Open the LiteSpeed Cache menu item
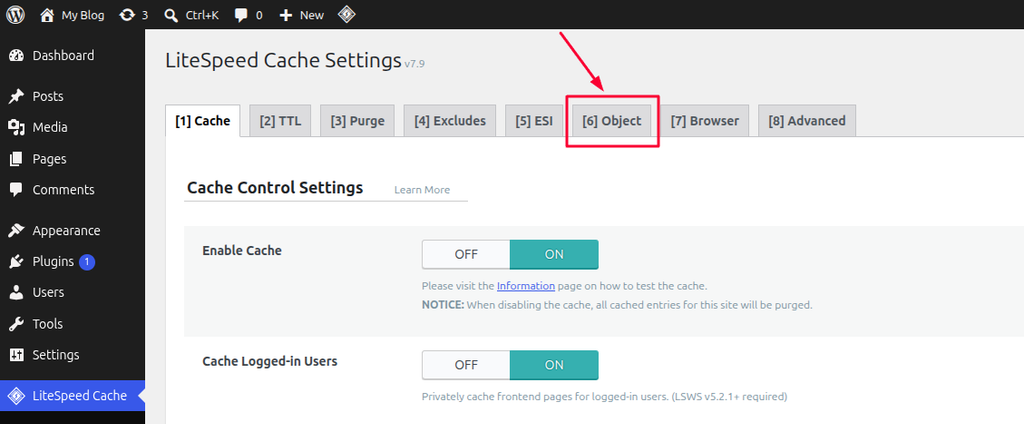Viewport: 1024px width, 424px height. (x=72, y=396)
